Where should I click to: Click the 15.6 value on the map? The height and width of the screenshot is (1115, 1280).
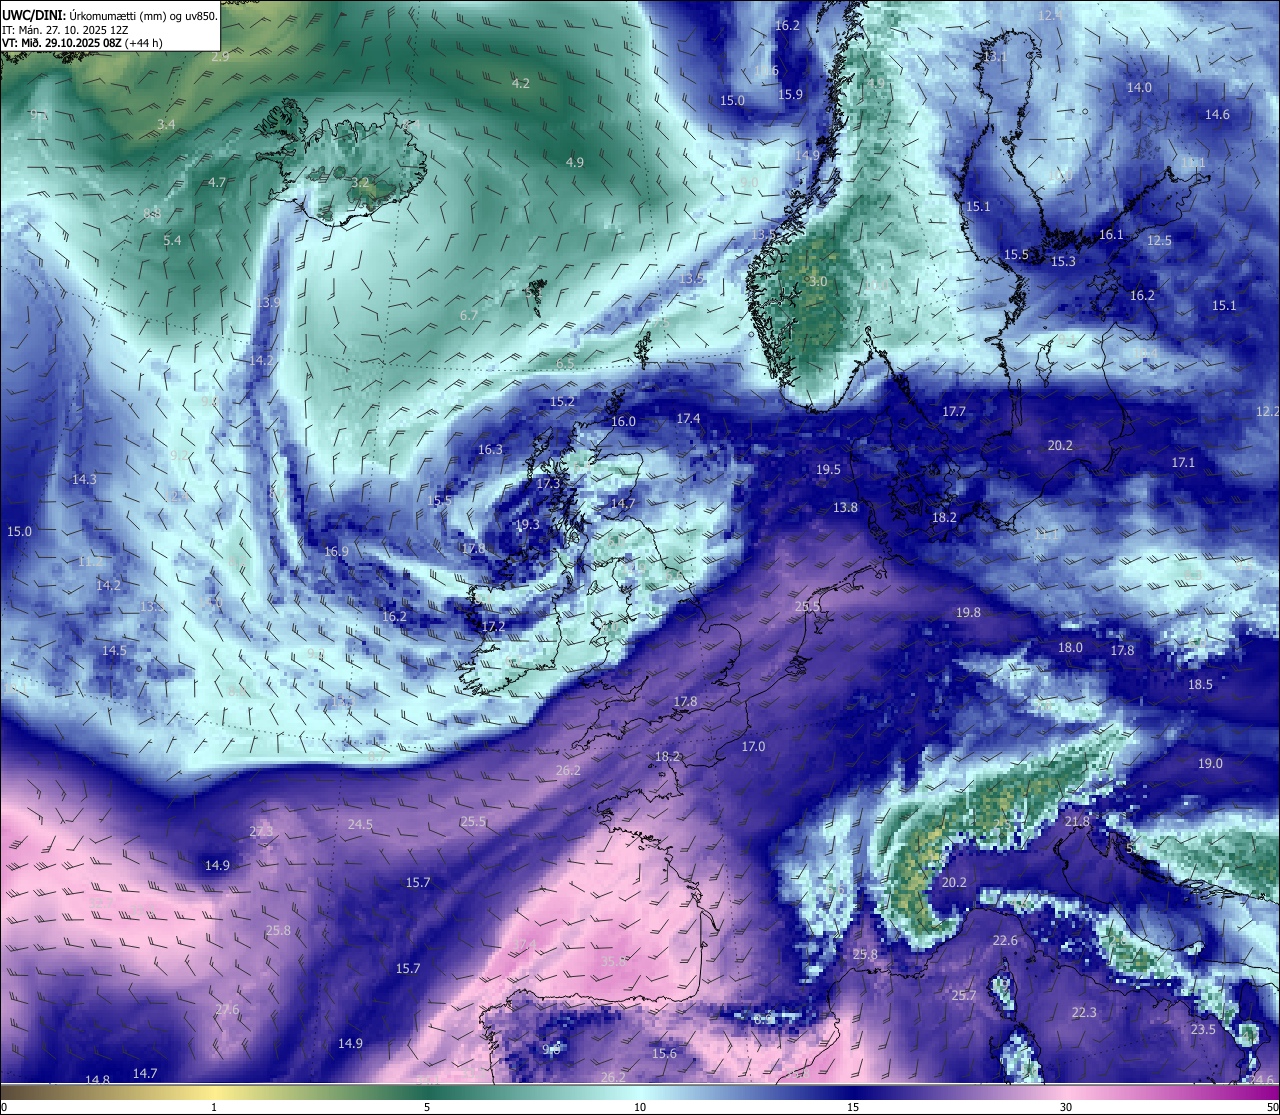pos(664,1054)
